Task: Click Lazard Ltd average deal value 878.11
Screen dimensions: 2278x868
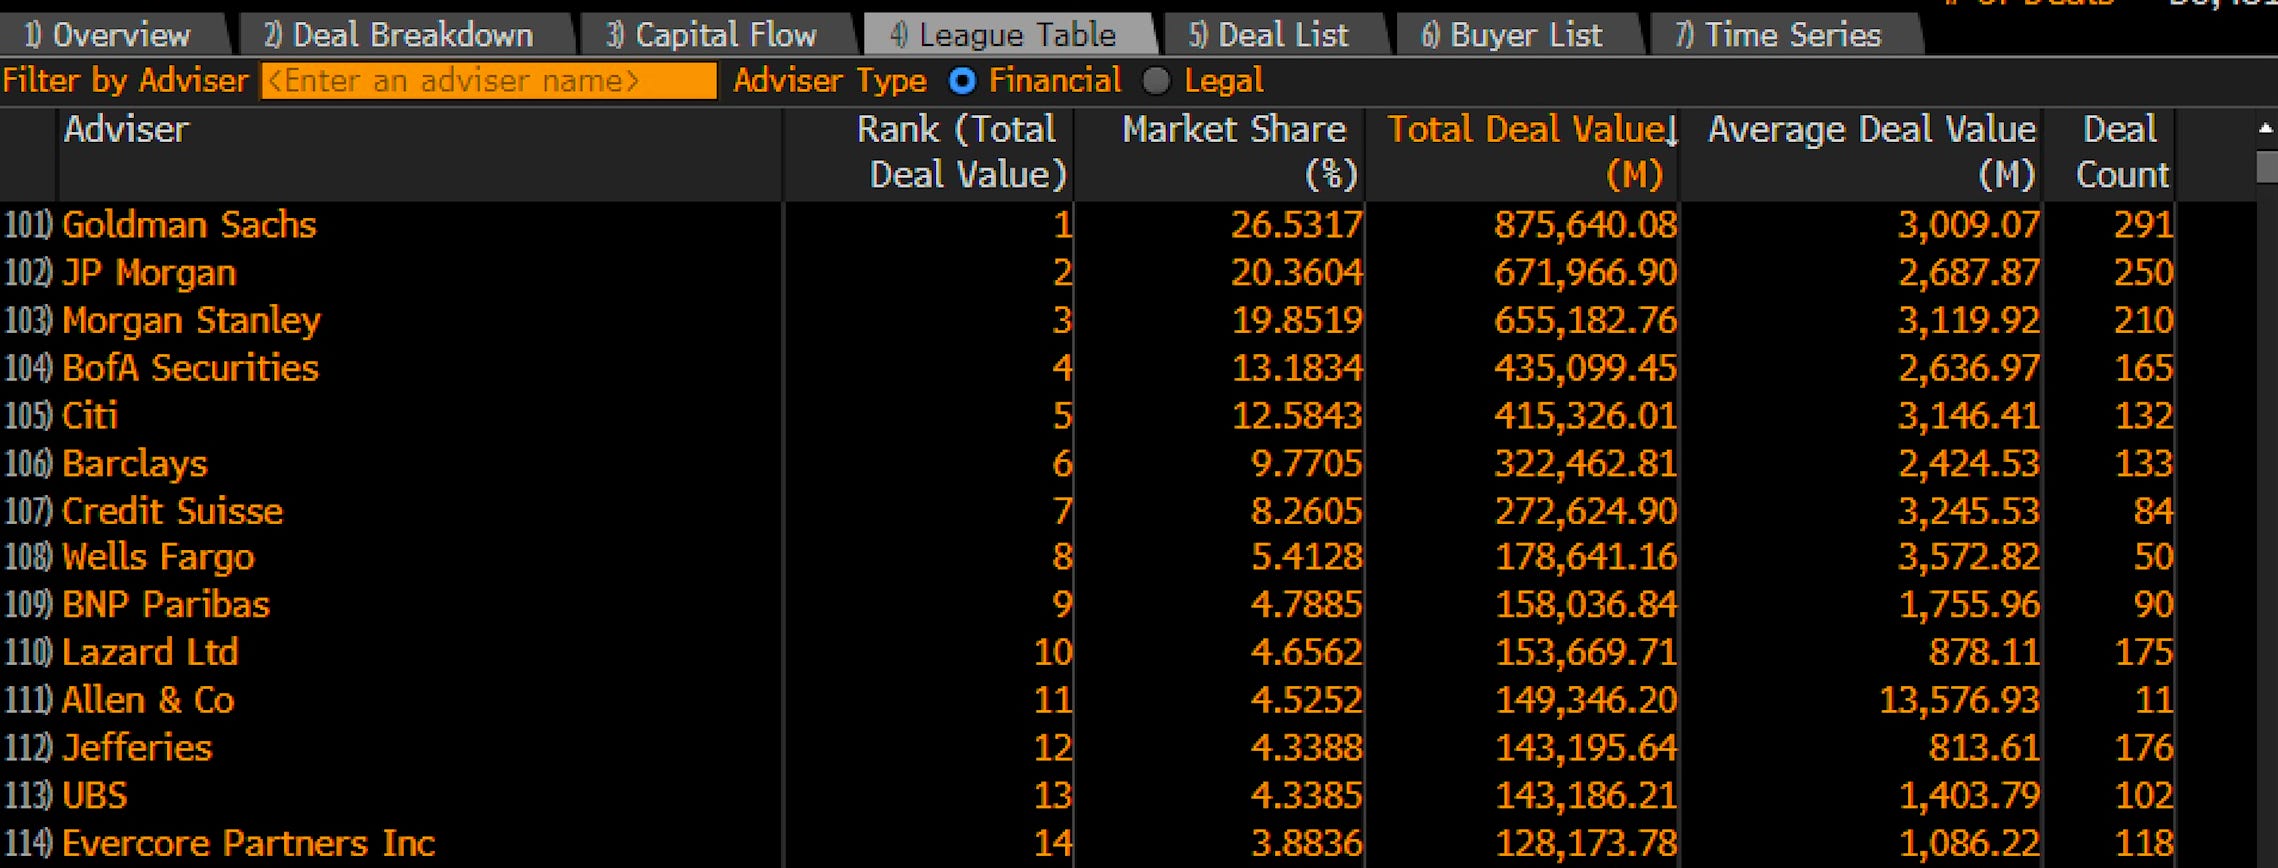Action: [1983, 653]
